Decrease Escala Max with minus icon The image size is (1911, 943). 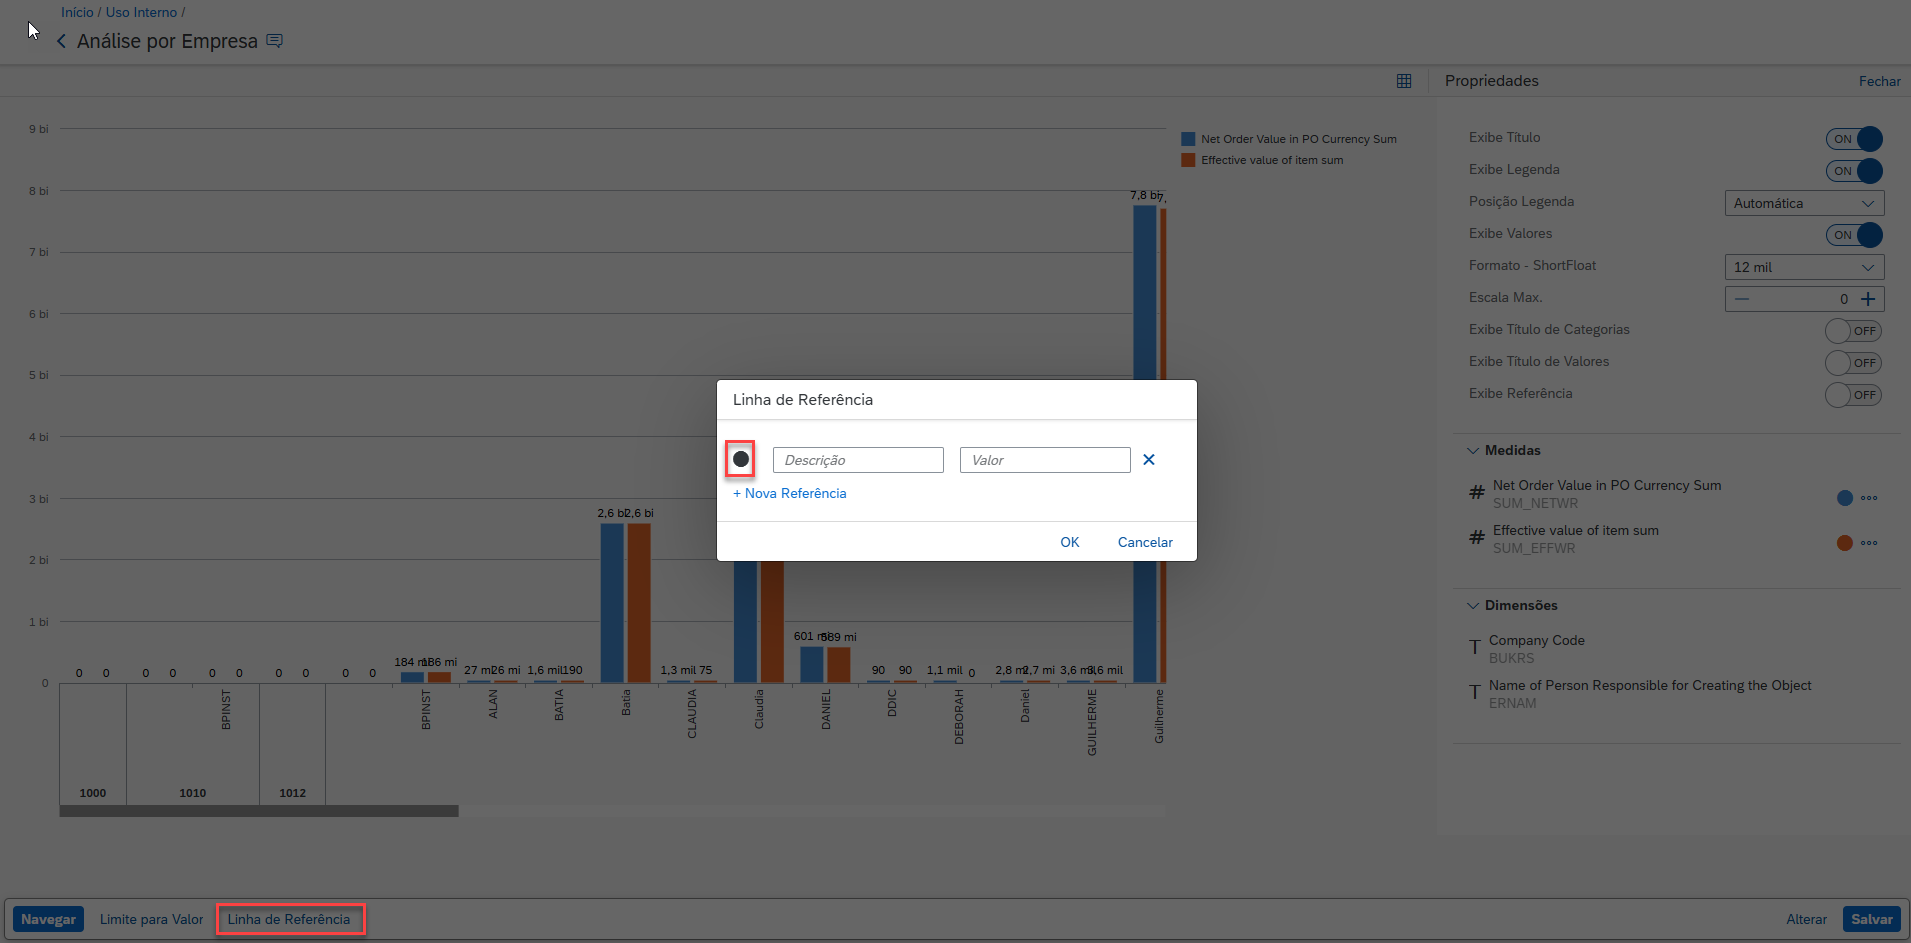(x=1742, y=298)
